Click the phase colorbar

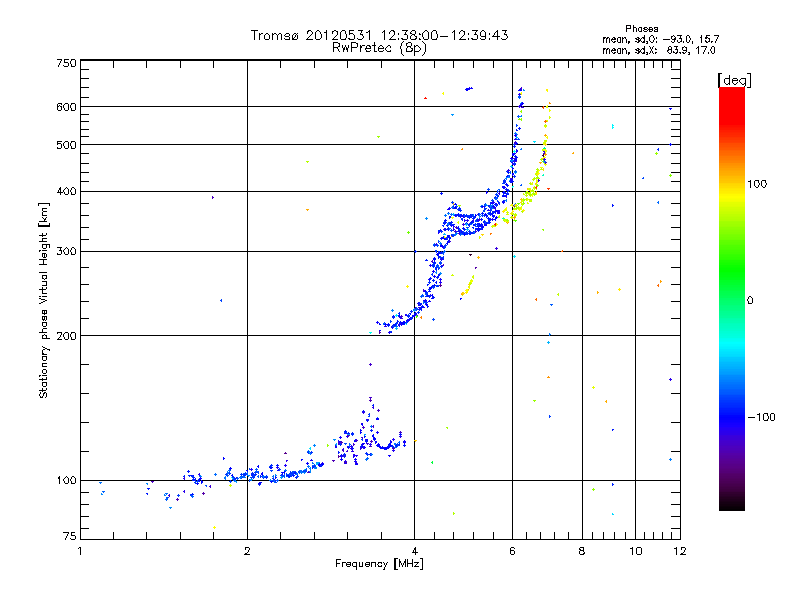[732, 298]
